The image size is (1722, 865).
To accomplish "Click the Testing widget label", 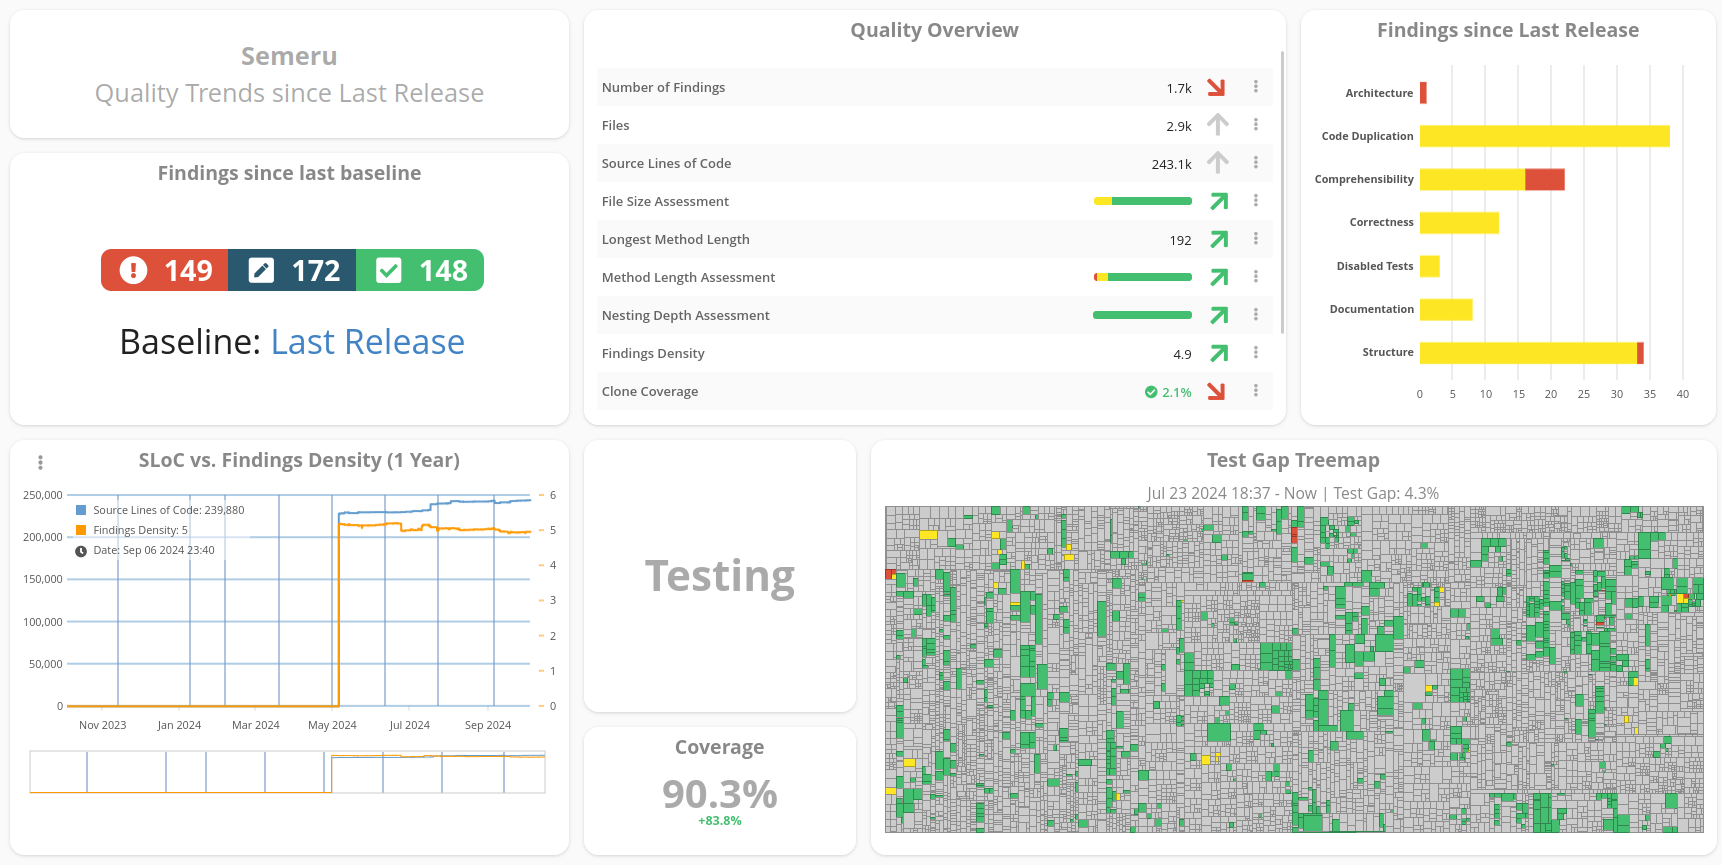I will (x=720, y=576).
